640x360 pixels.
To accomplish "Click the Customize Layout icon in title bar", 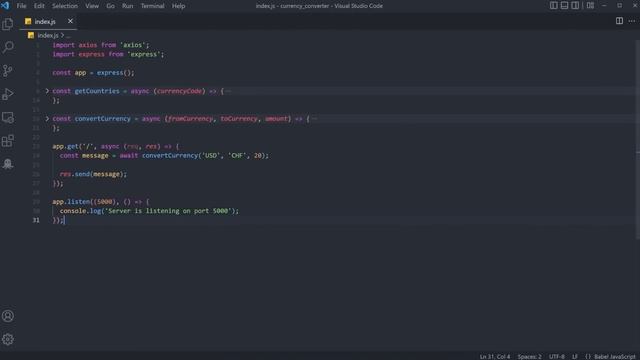I will click(590, 6).
